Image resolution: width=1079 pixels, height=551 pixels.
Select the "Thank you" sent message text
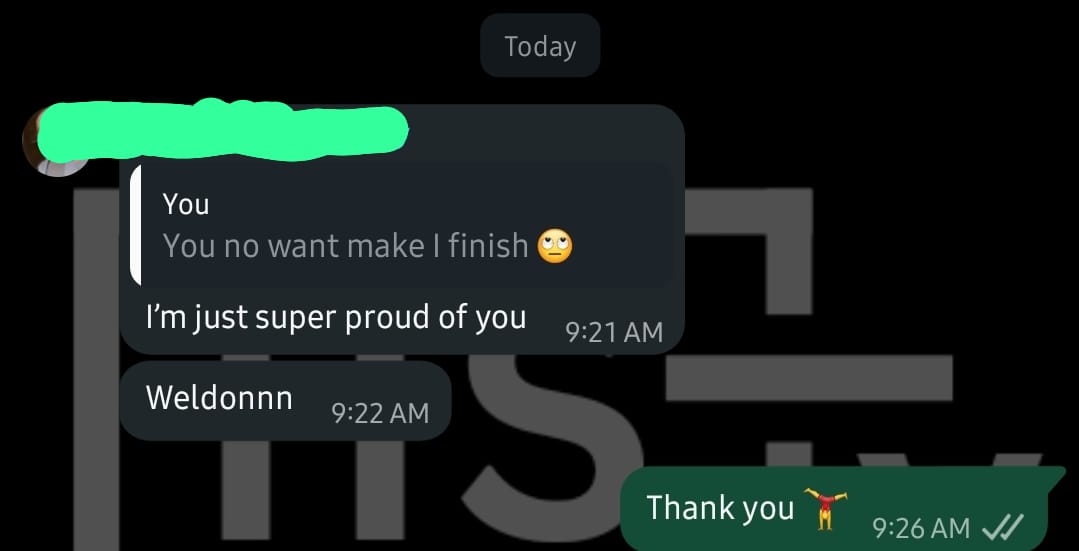click(x=720, y=508)
